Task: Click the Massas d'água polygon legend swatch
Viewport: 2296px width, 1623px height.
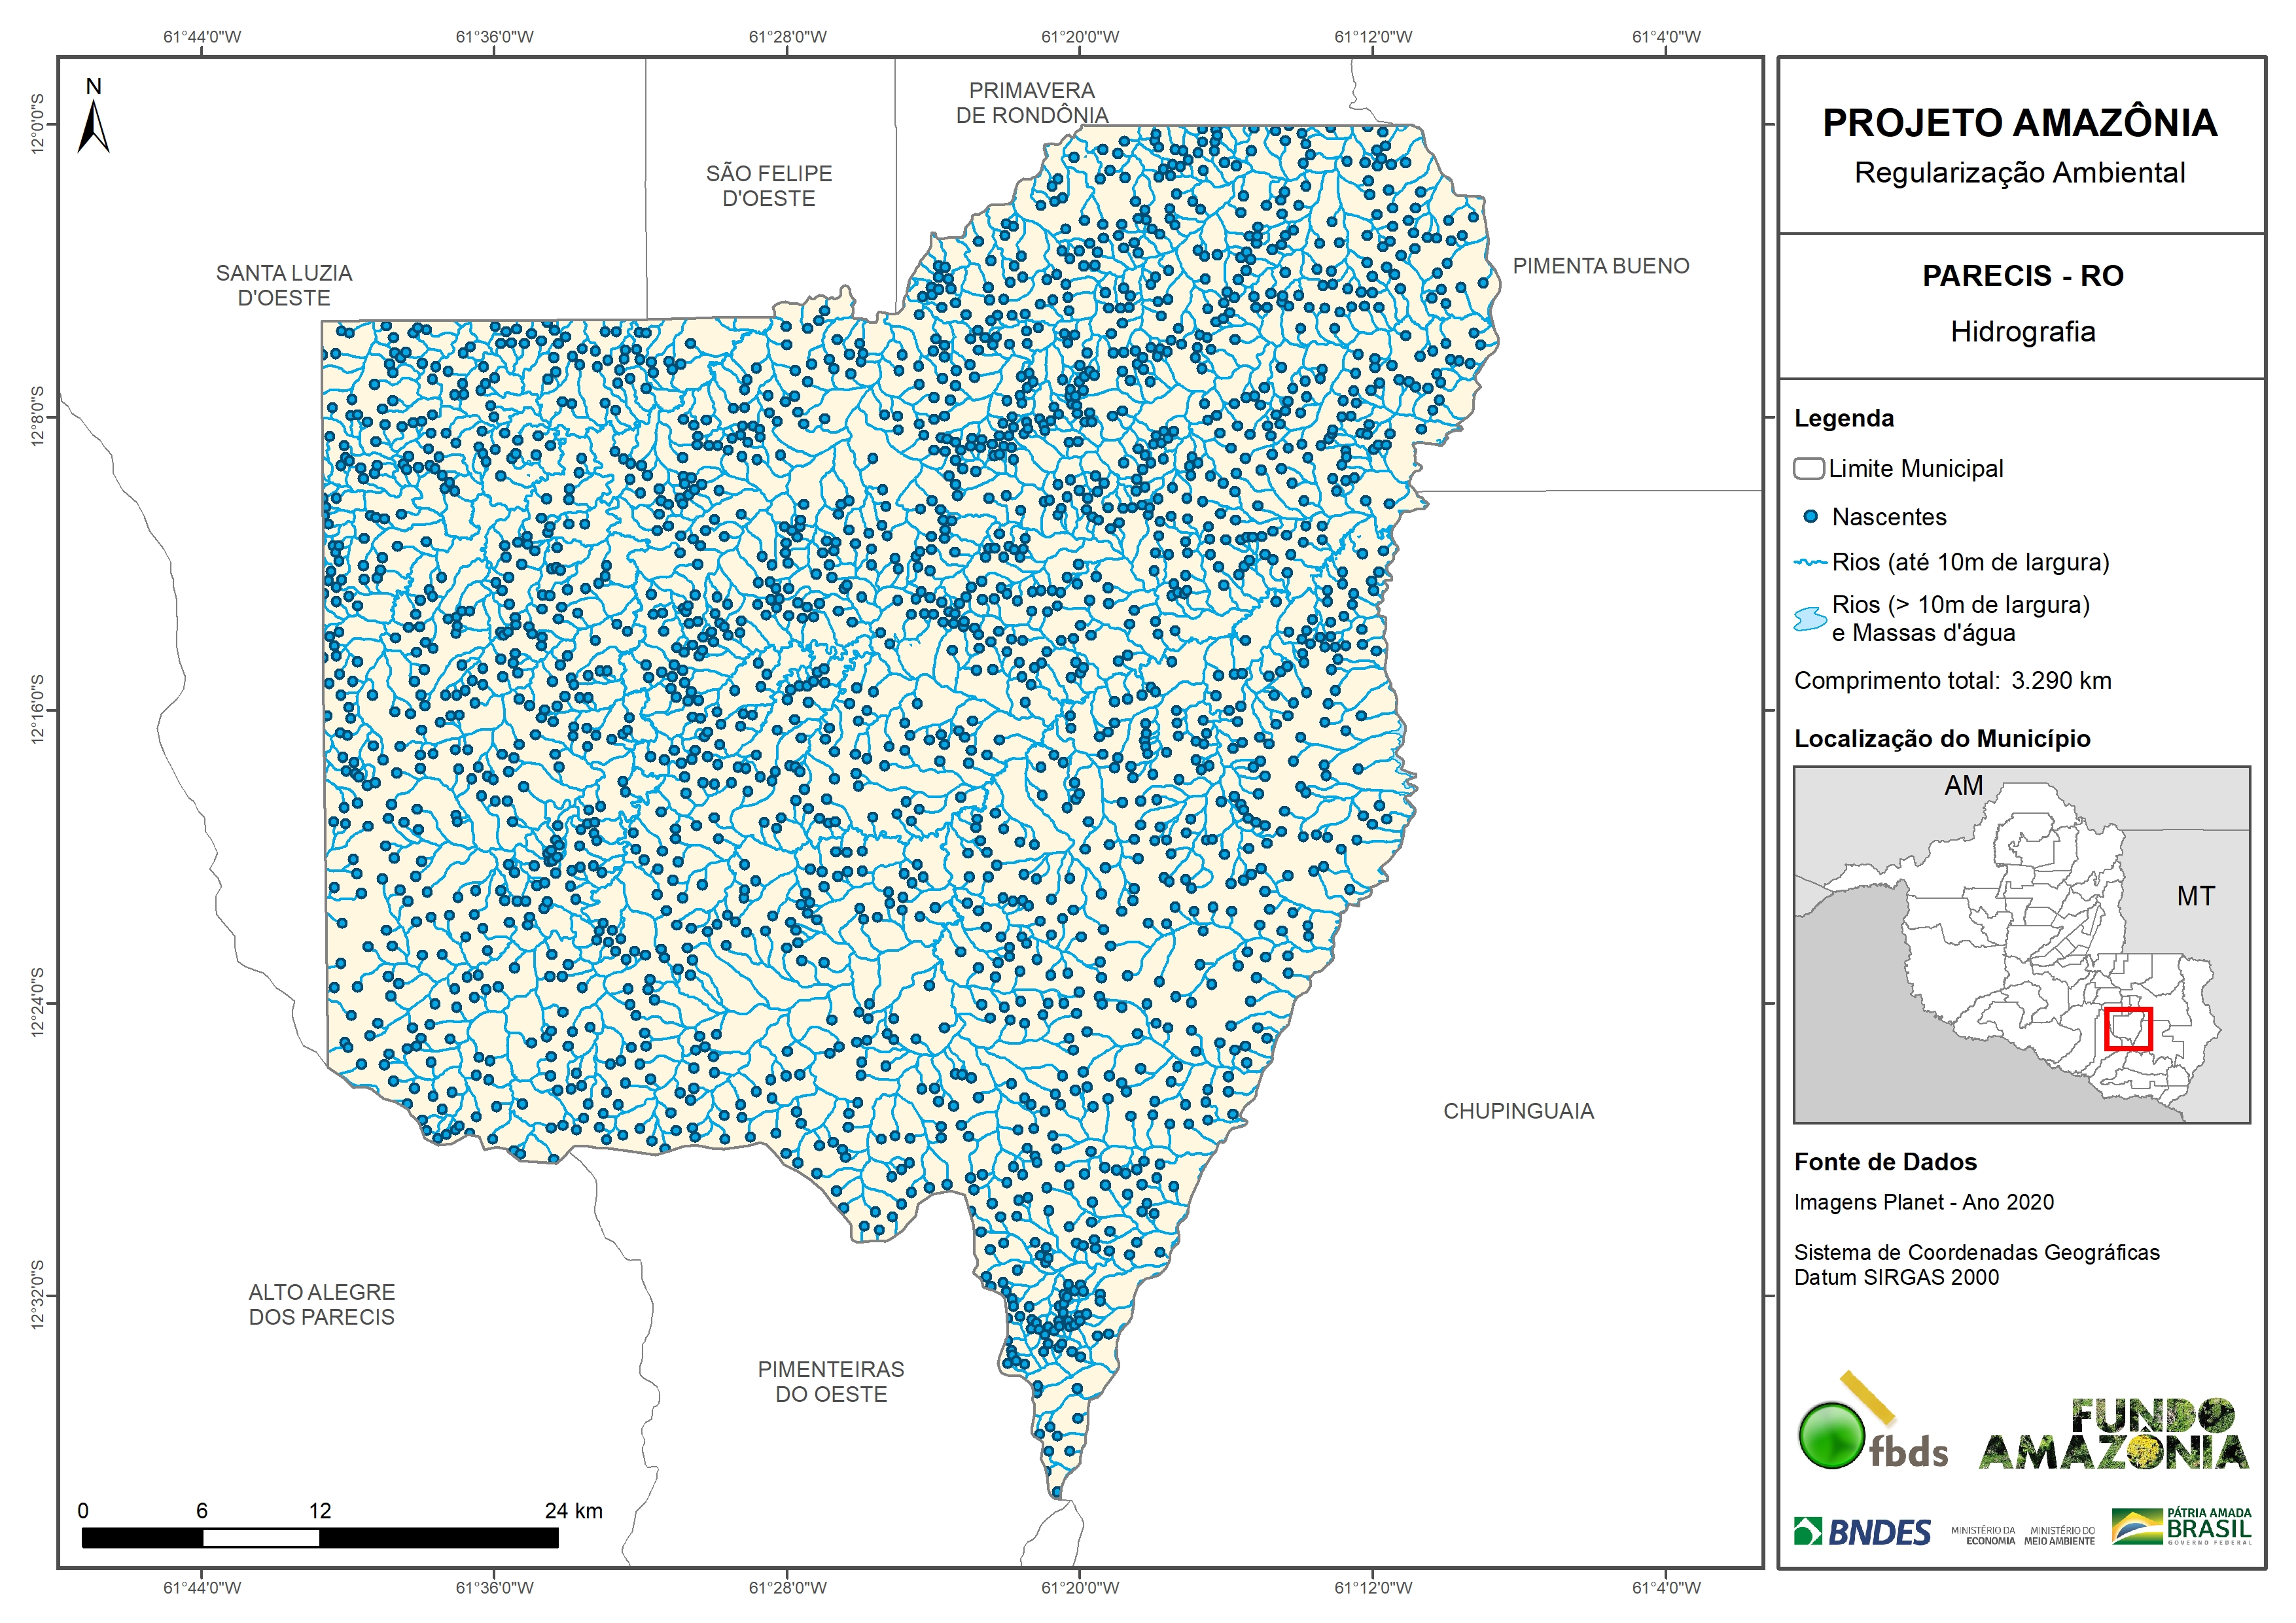Action: click(x=1809, y=619)
